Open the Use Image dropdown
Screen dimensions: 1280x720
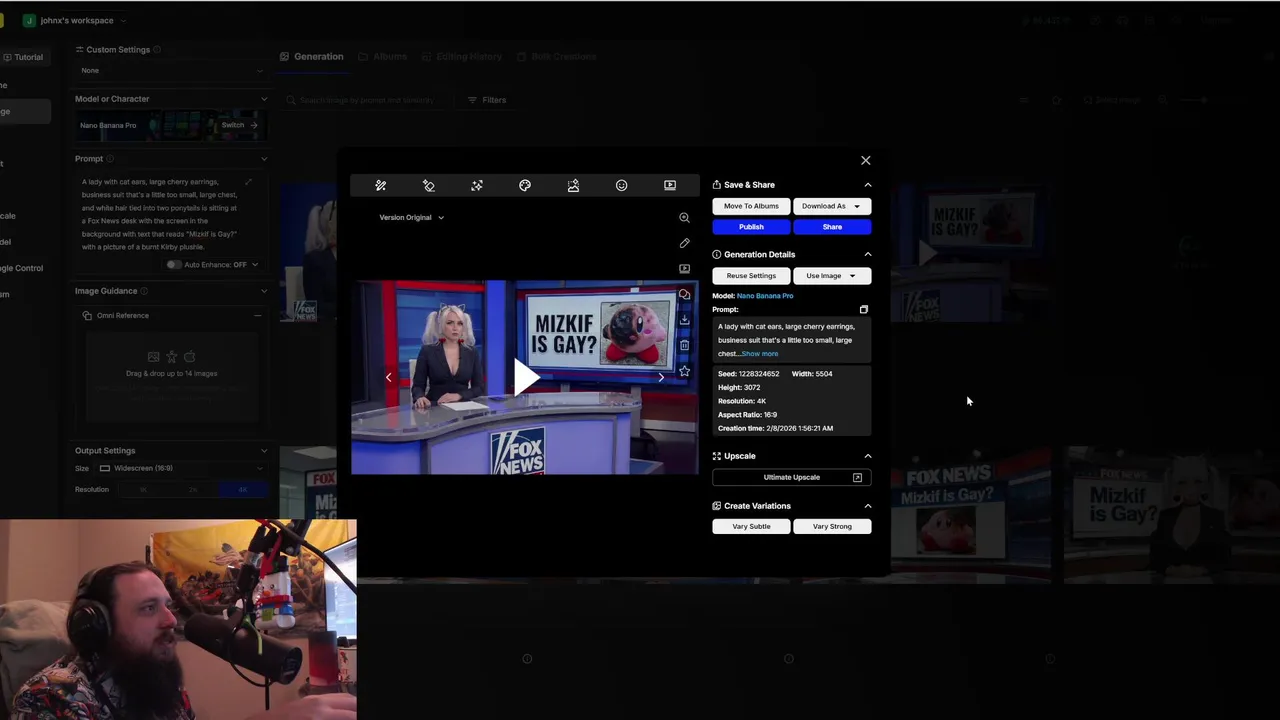click(x=832, y=276)
